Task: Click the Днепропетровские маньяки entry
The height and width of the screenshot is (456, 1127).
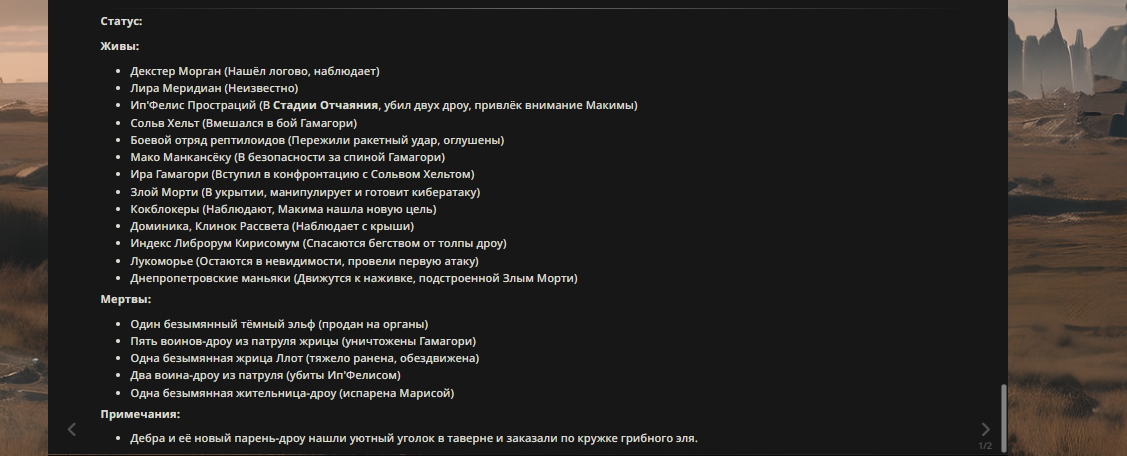Action: tap(354, 278)
